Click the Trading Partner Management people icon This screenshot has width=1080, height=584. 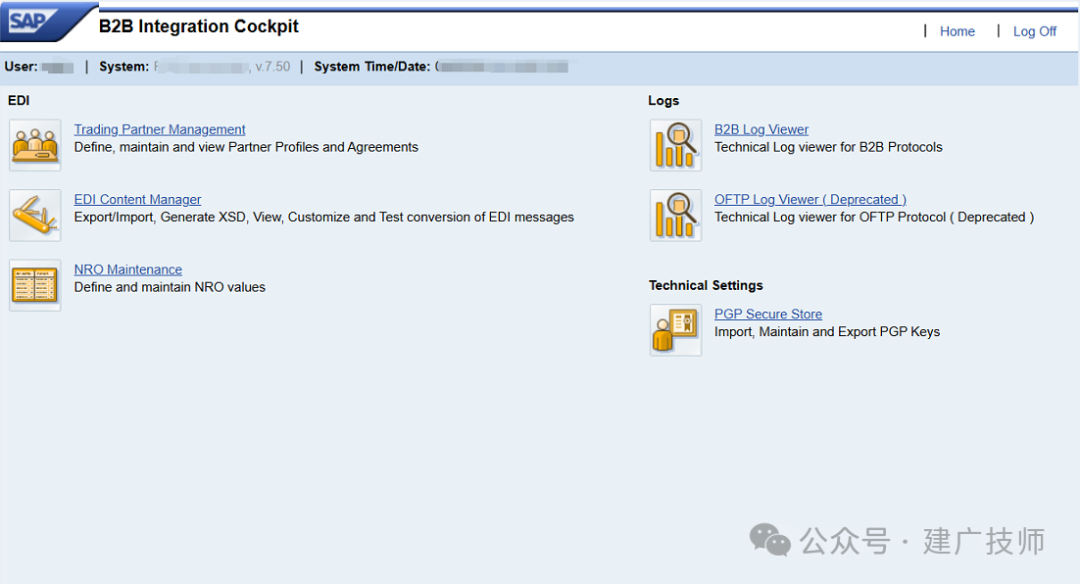click(x=35, y=145)
